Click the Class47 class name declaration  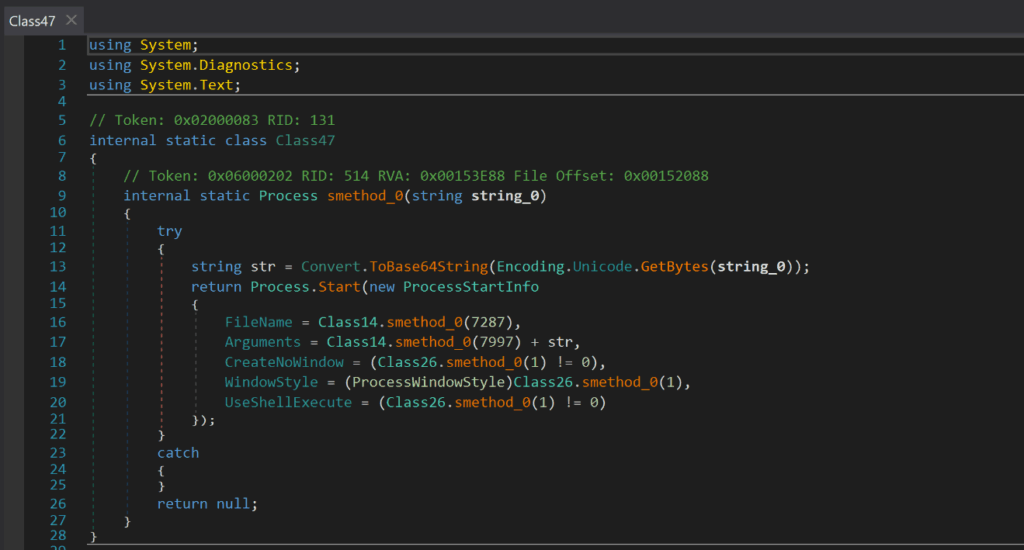click(305, 140)
